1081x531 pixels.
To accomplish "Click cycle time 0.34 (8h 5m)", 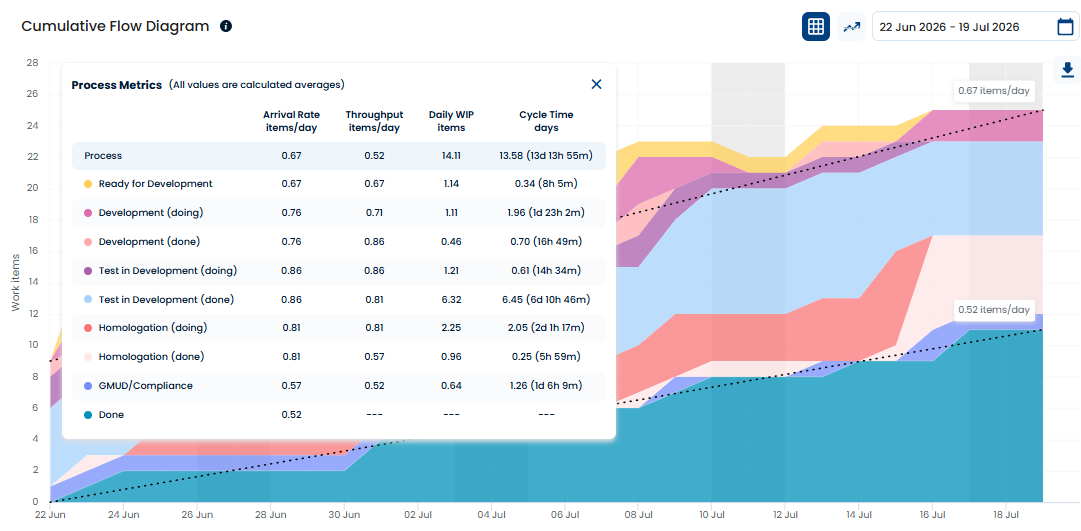I will click(x=546, y=184).
